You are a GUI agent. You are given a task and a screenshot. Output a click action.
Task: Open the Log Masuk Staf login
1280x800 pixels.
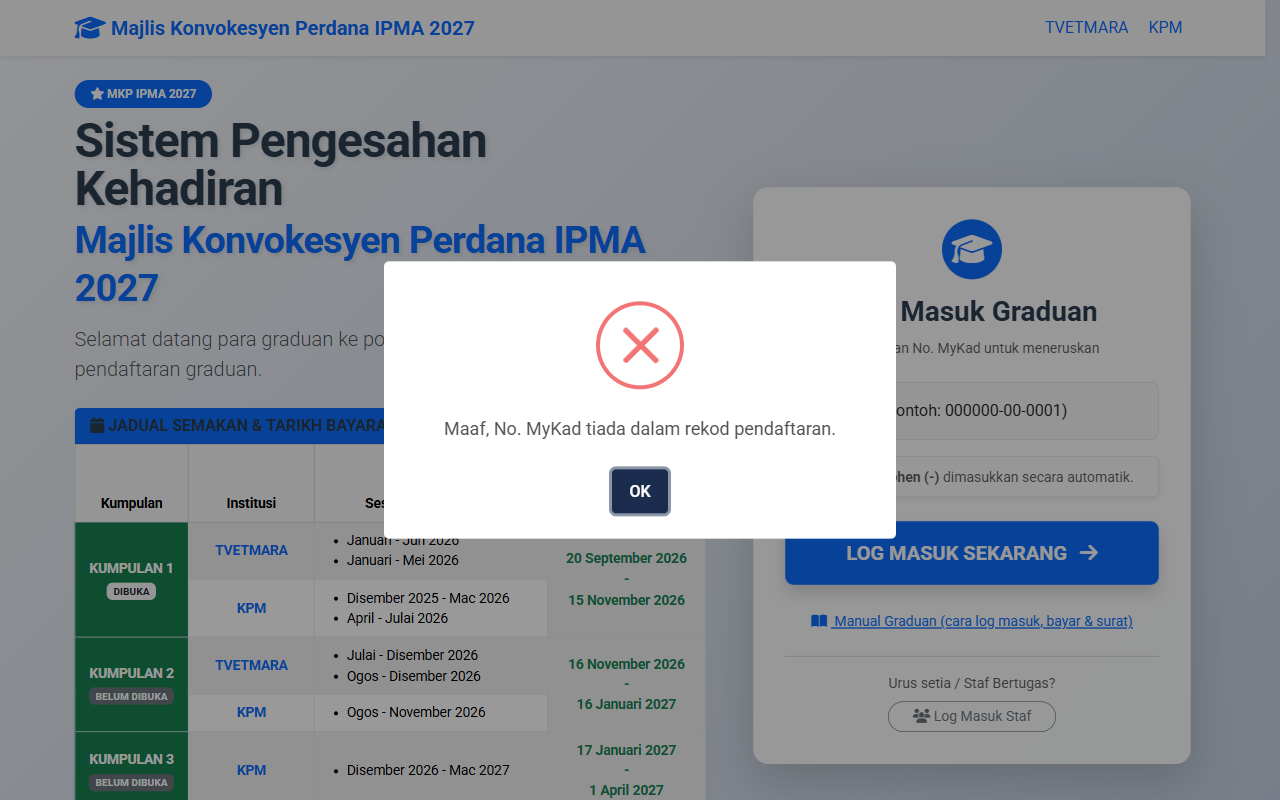pyautogui.click(x=972, y=716)
